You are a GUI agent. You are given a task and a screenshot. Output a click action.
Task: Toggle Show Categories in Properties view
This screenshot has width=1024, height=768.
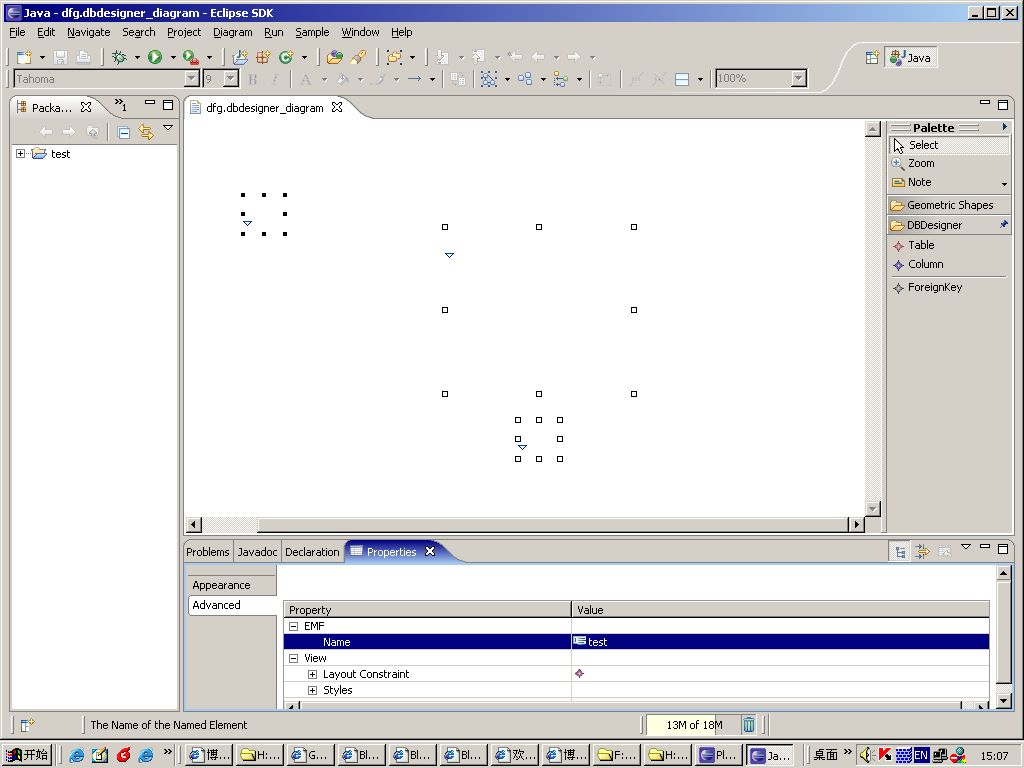(x=901, y=552)
